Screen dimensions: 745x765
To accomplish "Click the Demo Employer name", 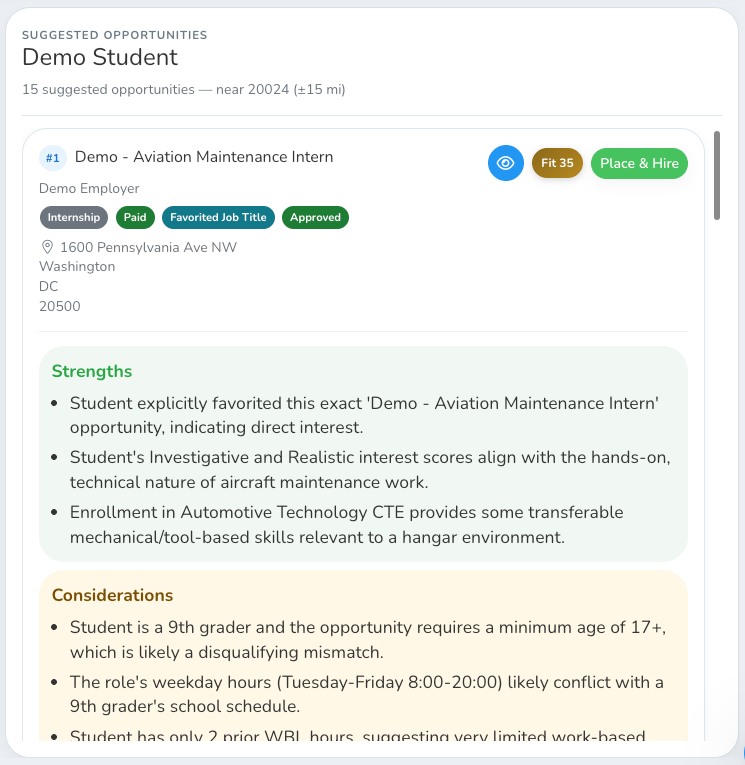I will click(89, 188).
